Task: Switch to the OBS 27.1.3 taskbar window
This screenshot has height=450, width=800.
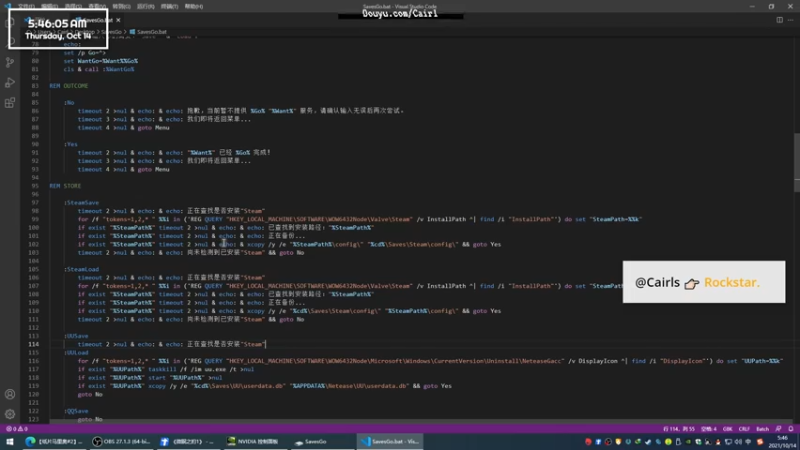Action: point(119,441)
